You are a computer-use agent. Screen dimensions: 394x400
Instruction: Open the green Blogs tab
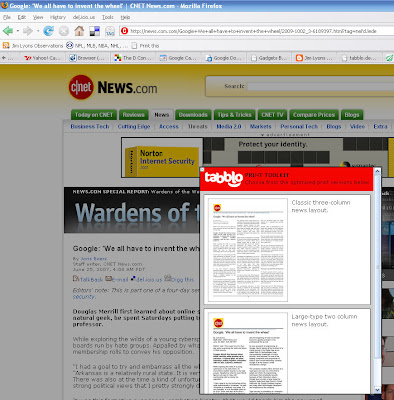click(x=352, y=115)
